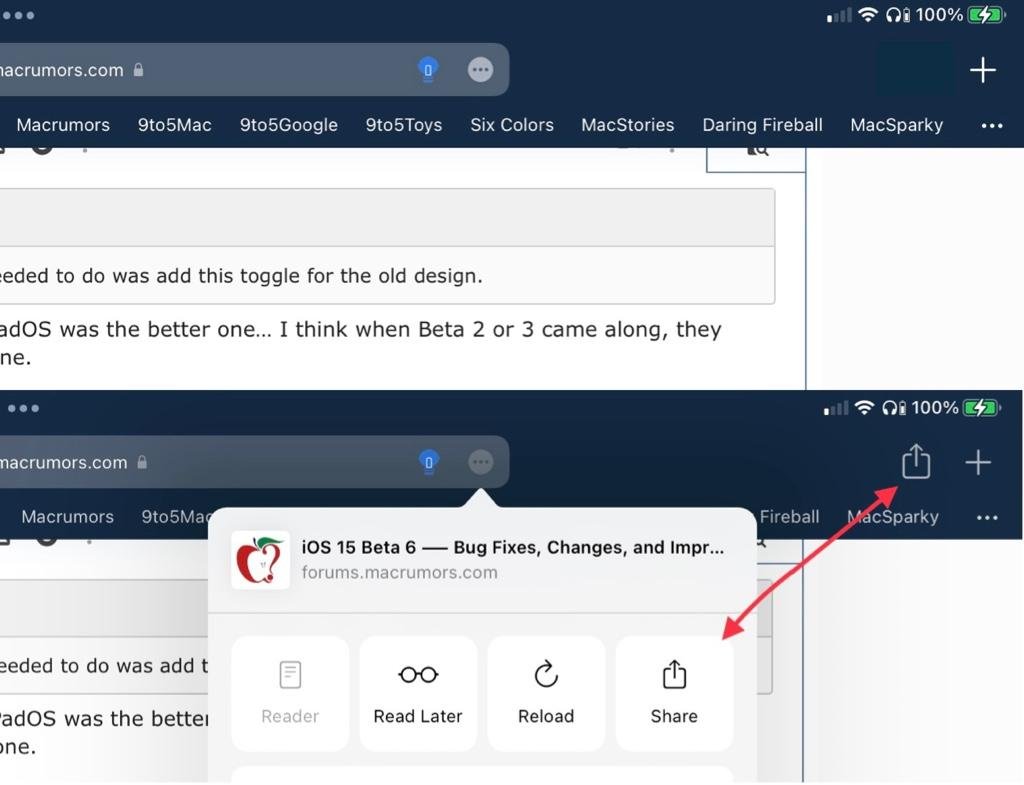The width and height of the screenshot is (1024, 785).
Task: Tap the share icon in bottom toolbar
Action: click(x=916, y=461)
